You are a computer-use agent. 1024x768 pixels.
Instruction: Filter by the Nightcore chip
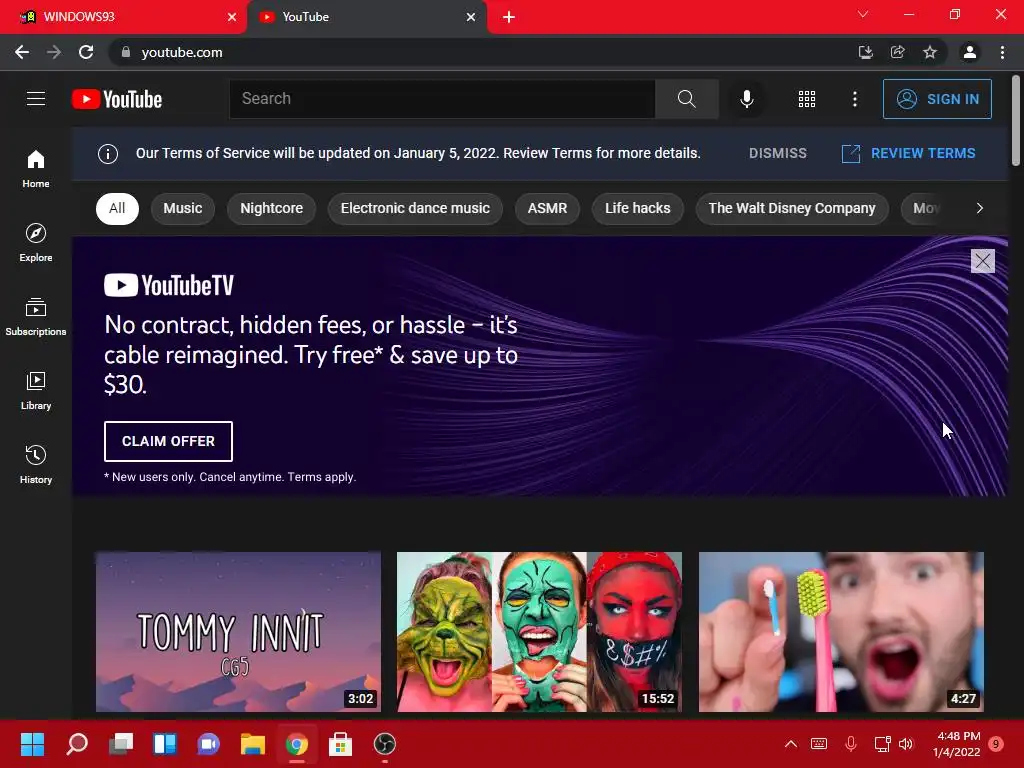(272, 208)
